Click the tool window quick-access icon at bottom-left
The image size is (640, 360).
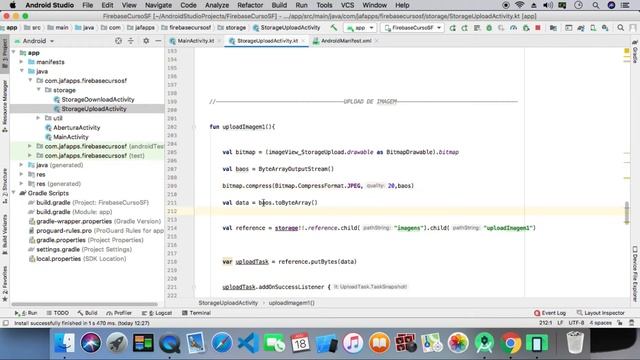tap(5, 323)
